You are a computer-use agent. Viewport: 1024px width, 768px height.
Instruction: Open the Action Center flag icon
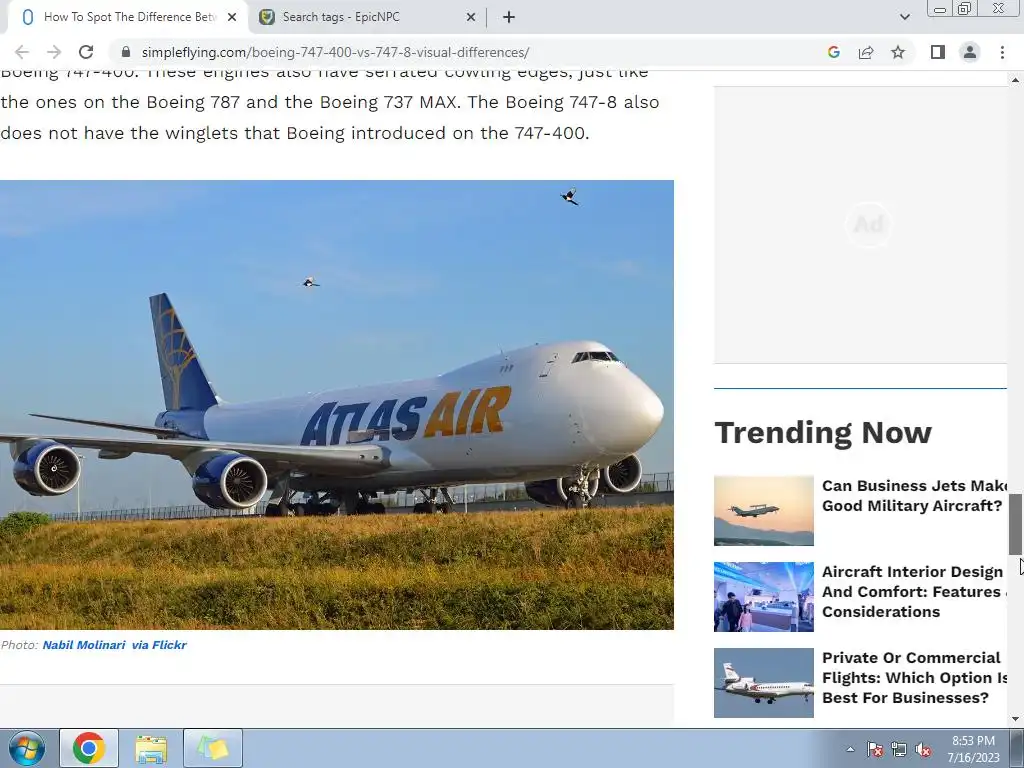point(875,749)
